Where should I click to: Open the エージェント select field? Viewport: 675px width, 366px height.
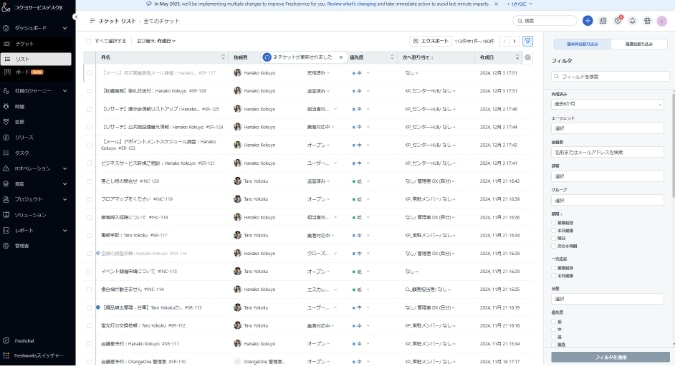click(x=607, y=128)
